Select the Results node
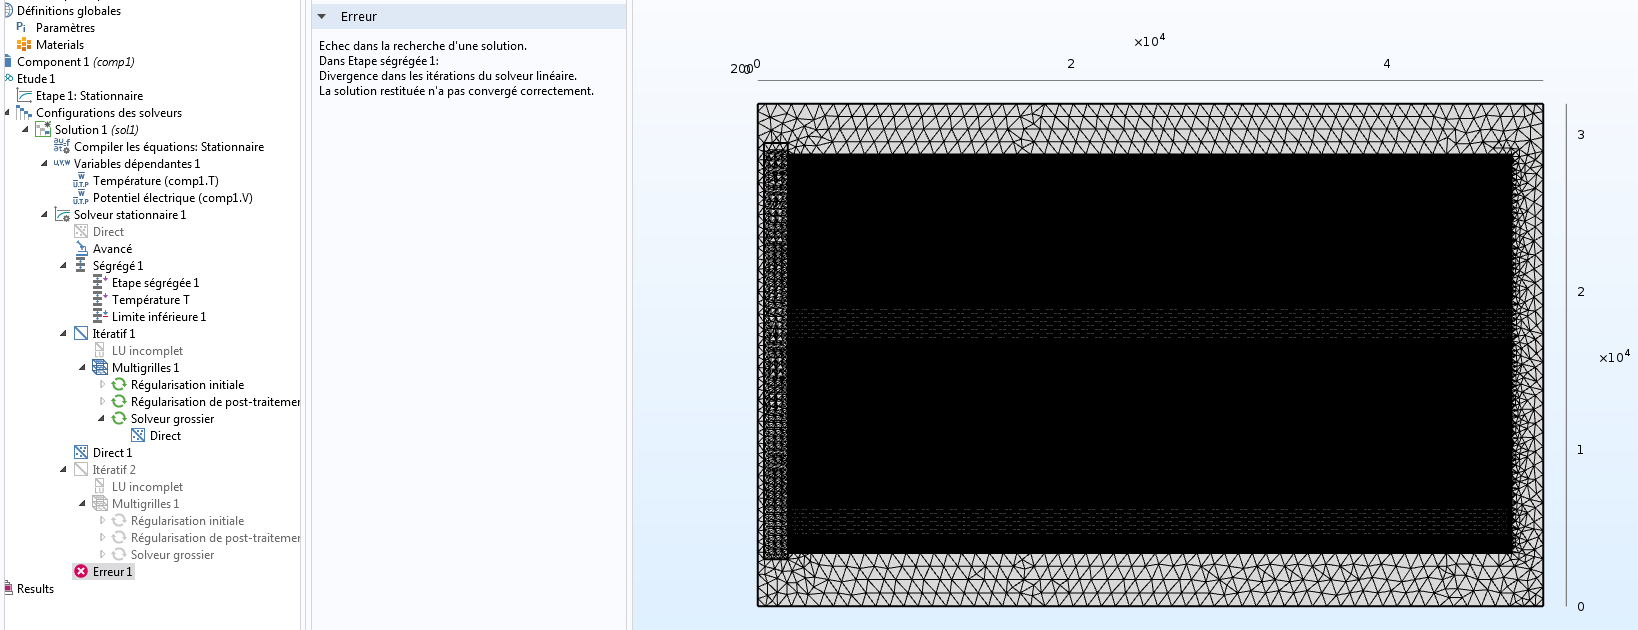Image resolution: width=1638 pixels, height=630 pixels. pyautogui.click(x=35, y=589)
